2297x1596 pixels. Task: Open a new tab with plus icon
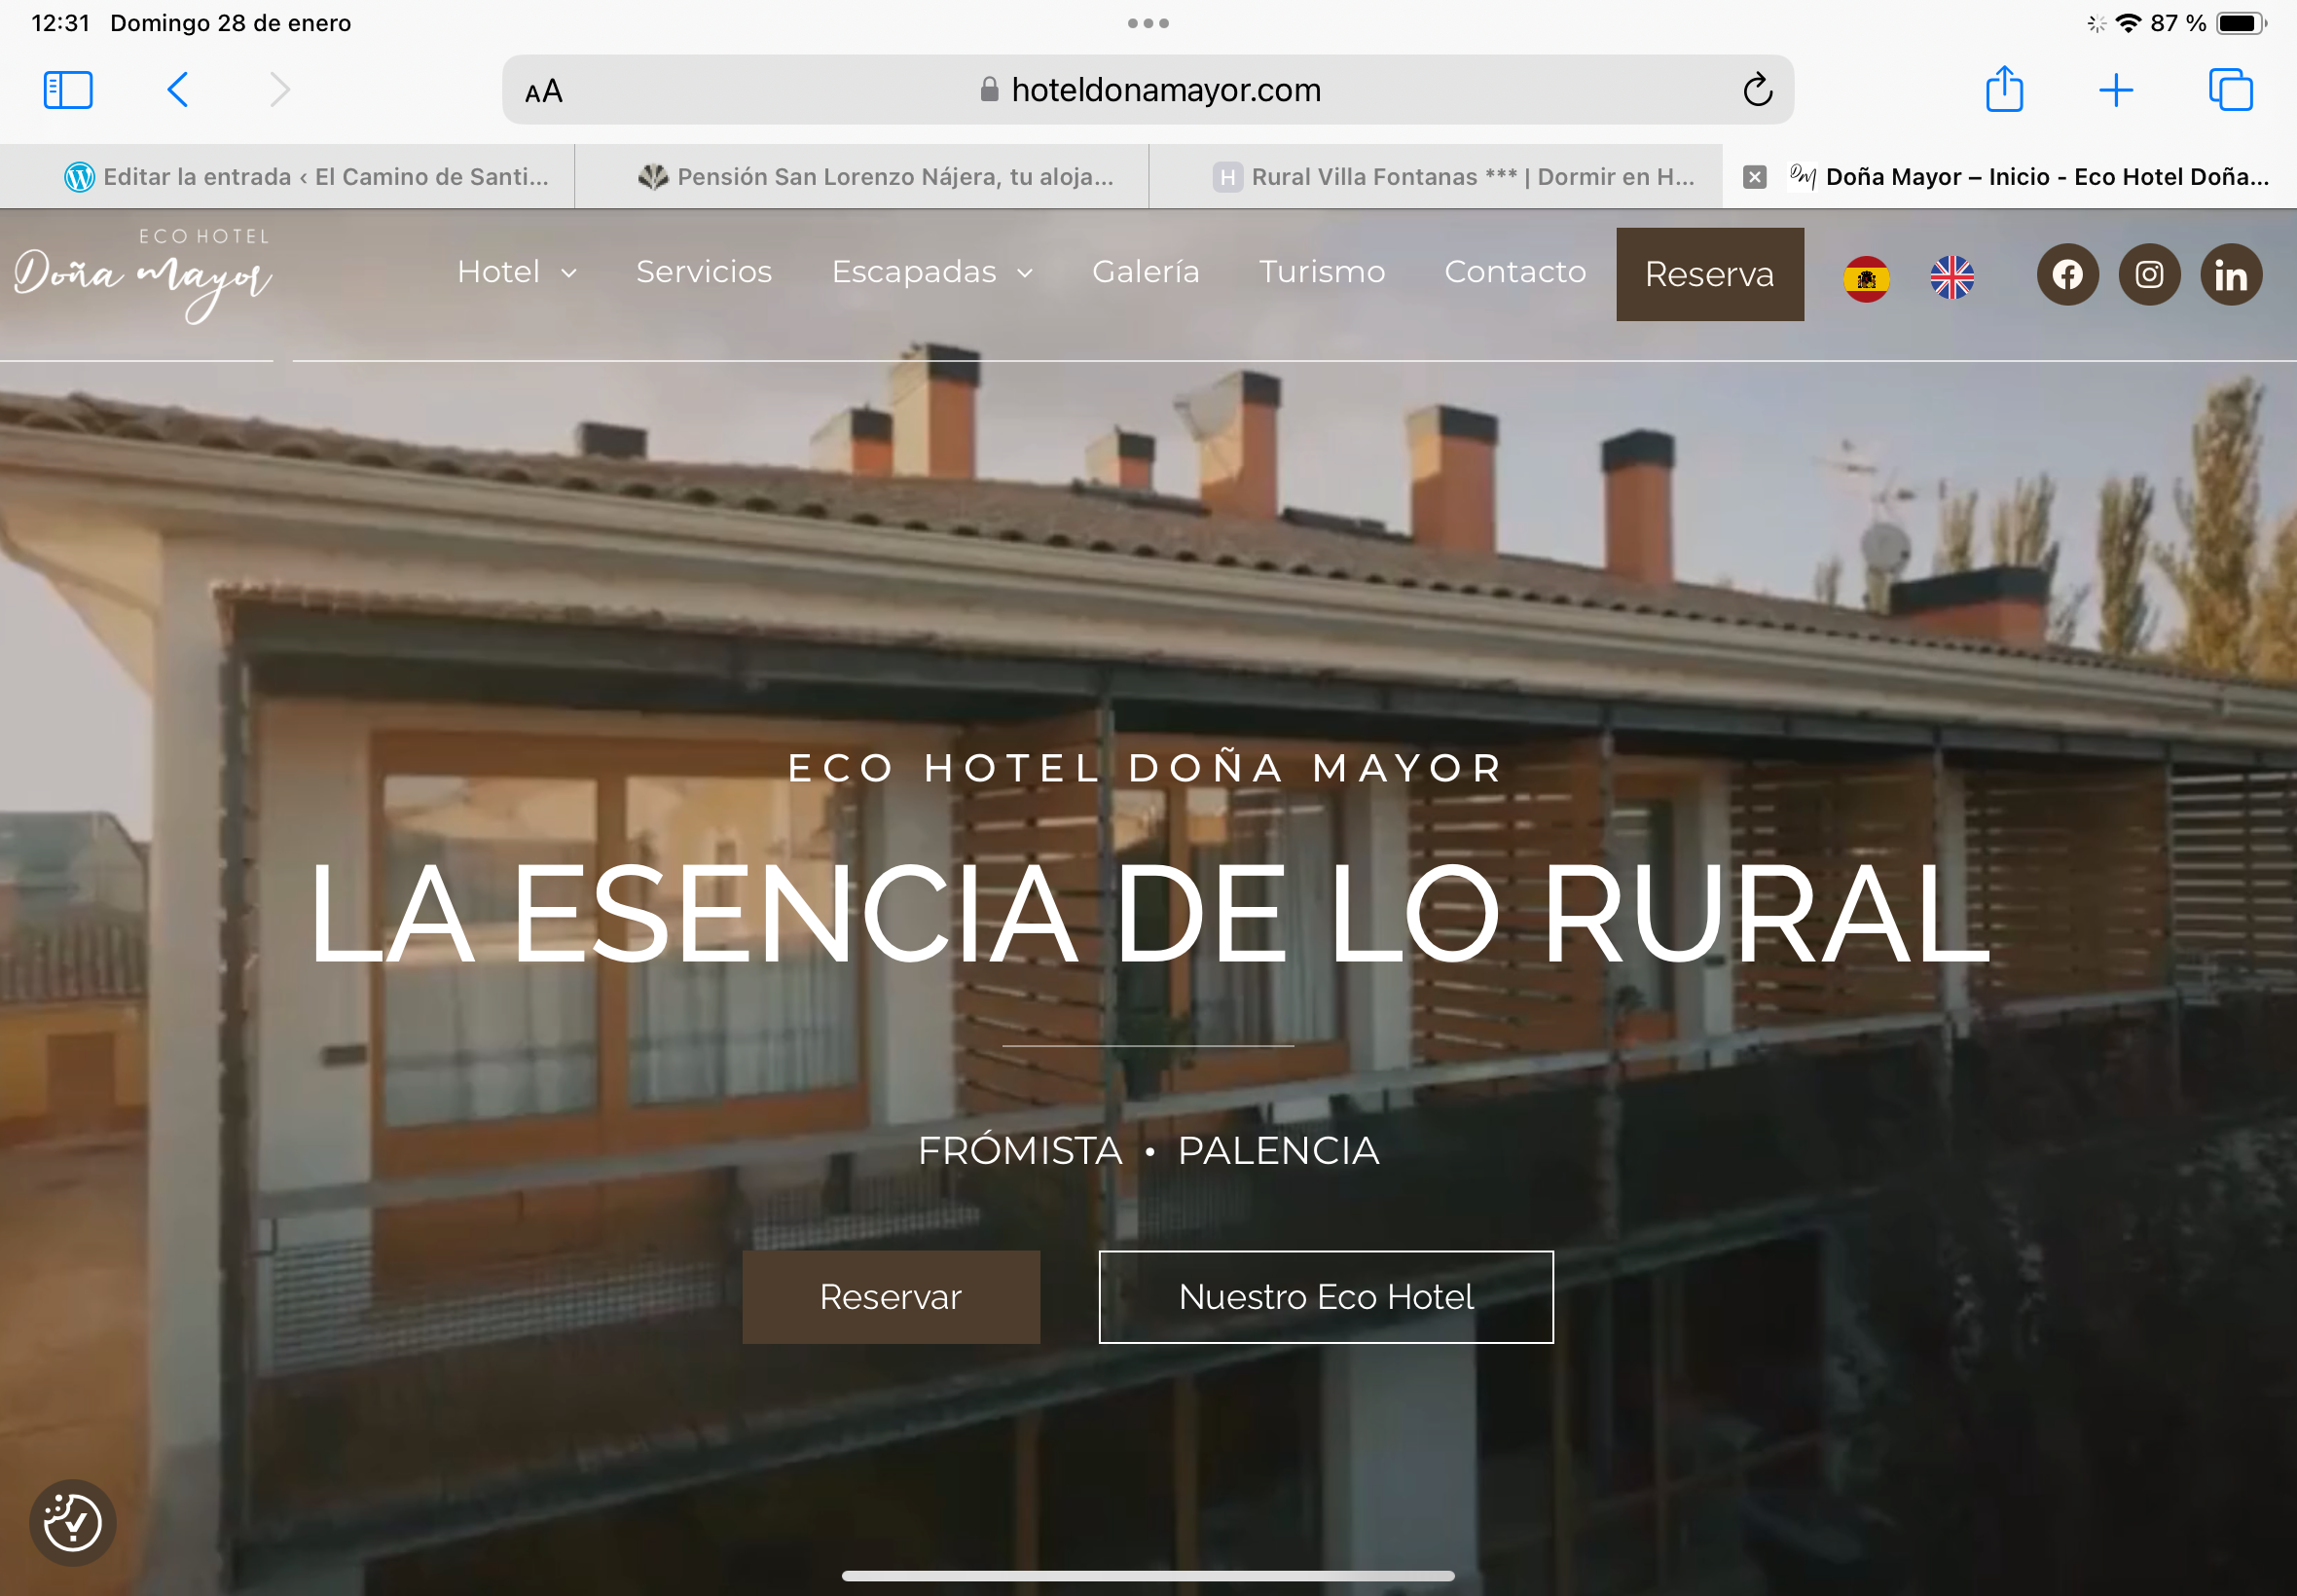2115,90
